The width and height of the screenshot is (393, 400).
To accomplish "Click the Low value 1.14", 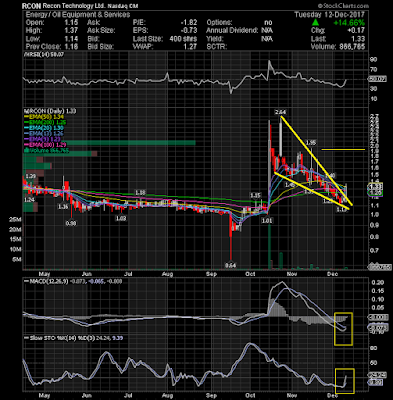I will coord(72,38).
